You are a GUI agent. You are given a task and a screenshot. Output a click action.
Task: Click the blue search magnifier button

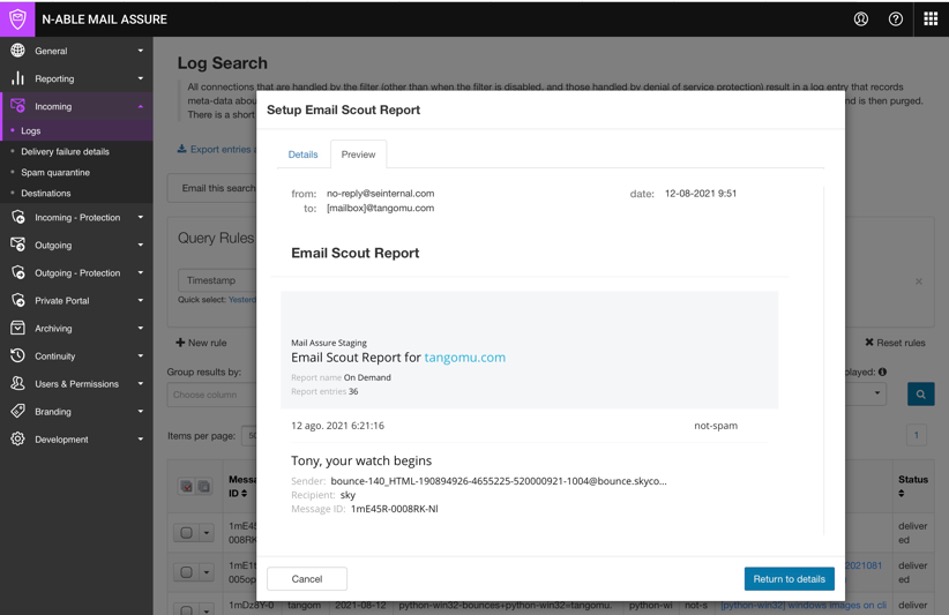[x=920, y=394]
